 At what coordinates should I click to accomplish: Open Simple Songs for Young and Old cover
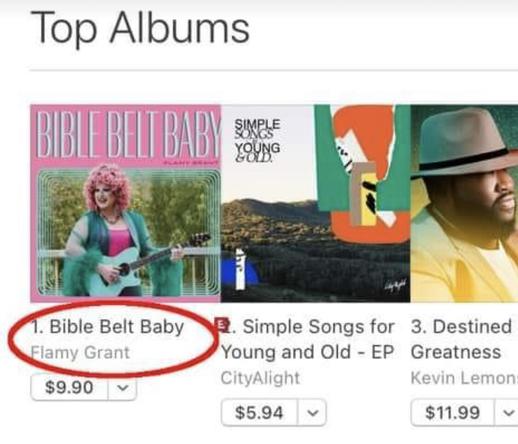(315, 203)
